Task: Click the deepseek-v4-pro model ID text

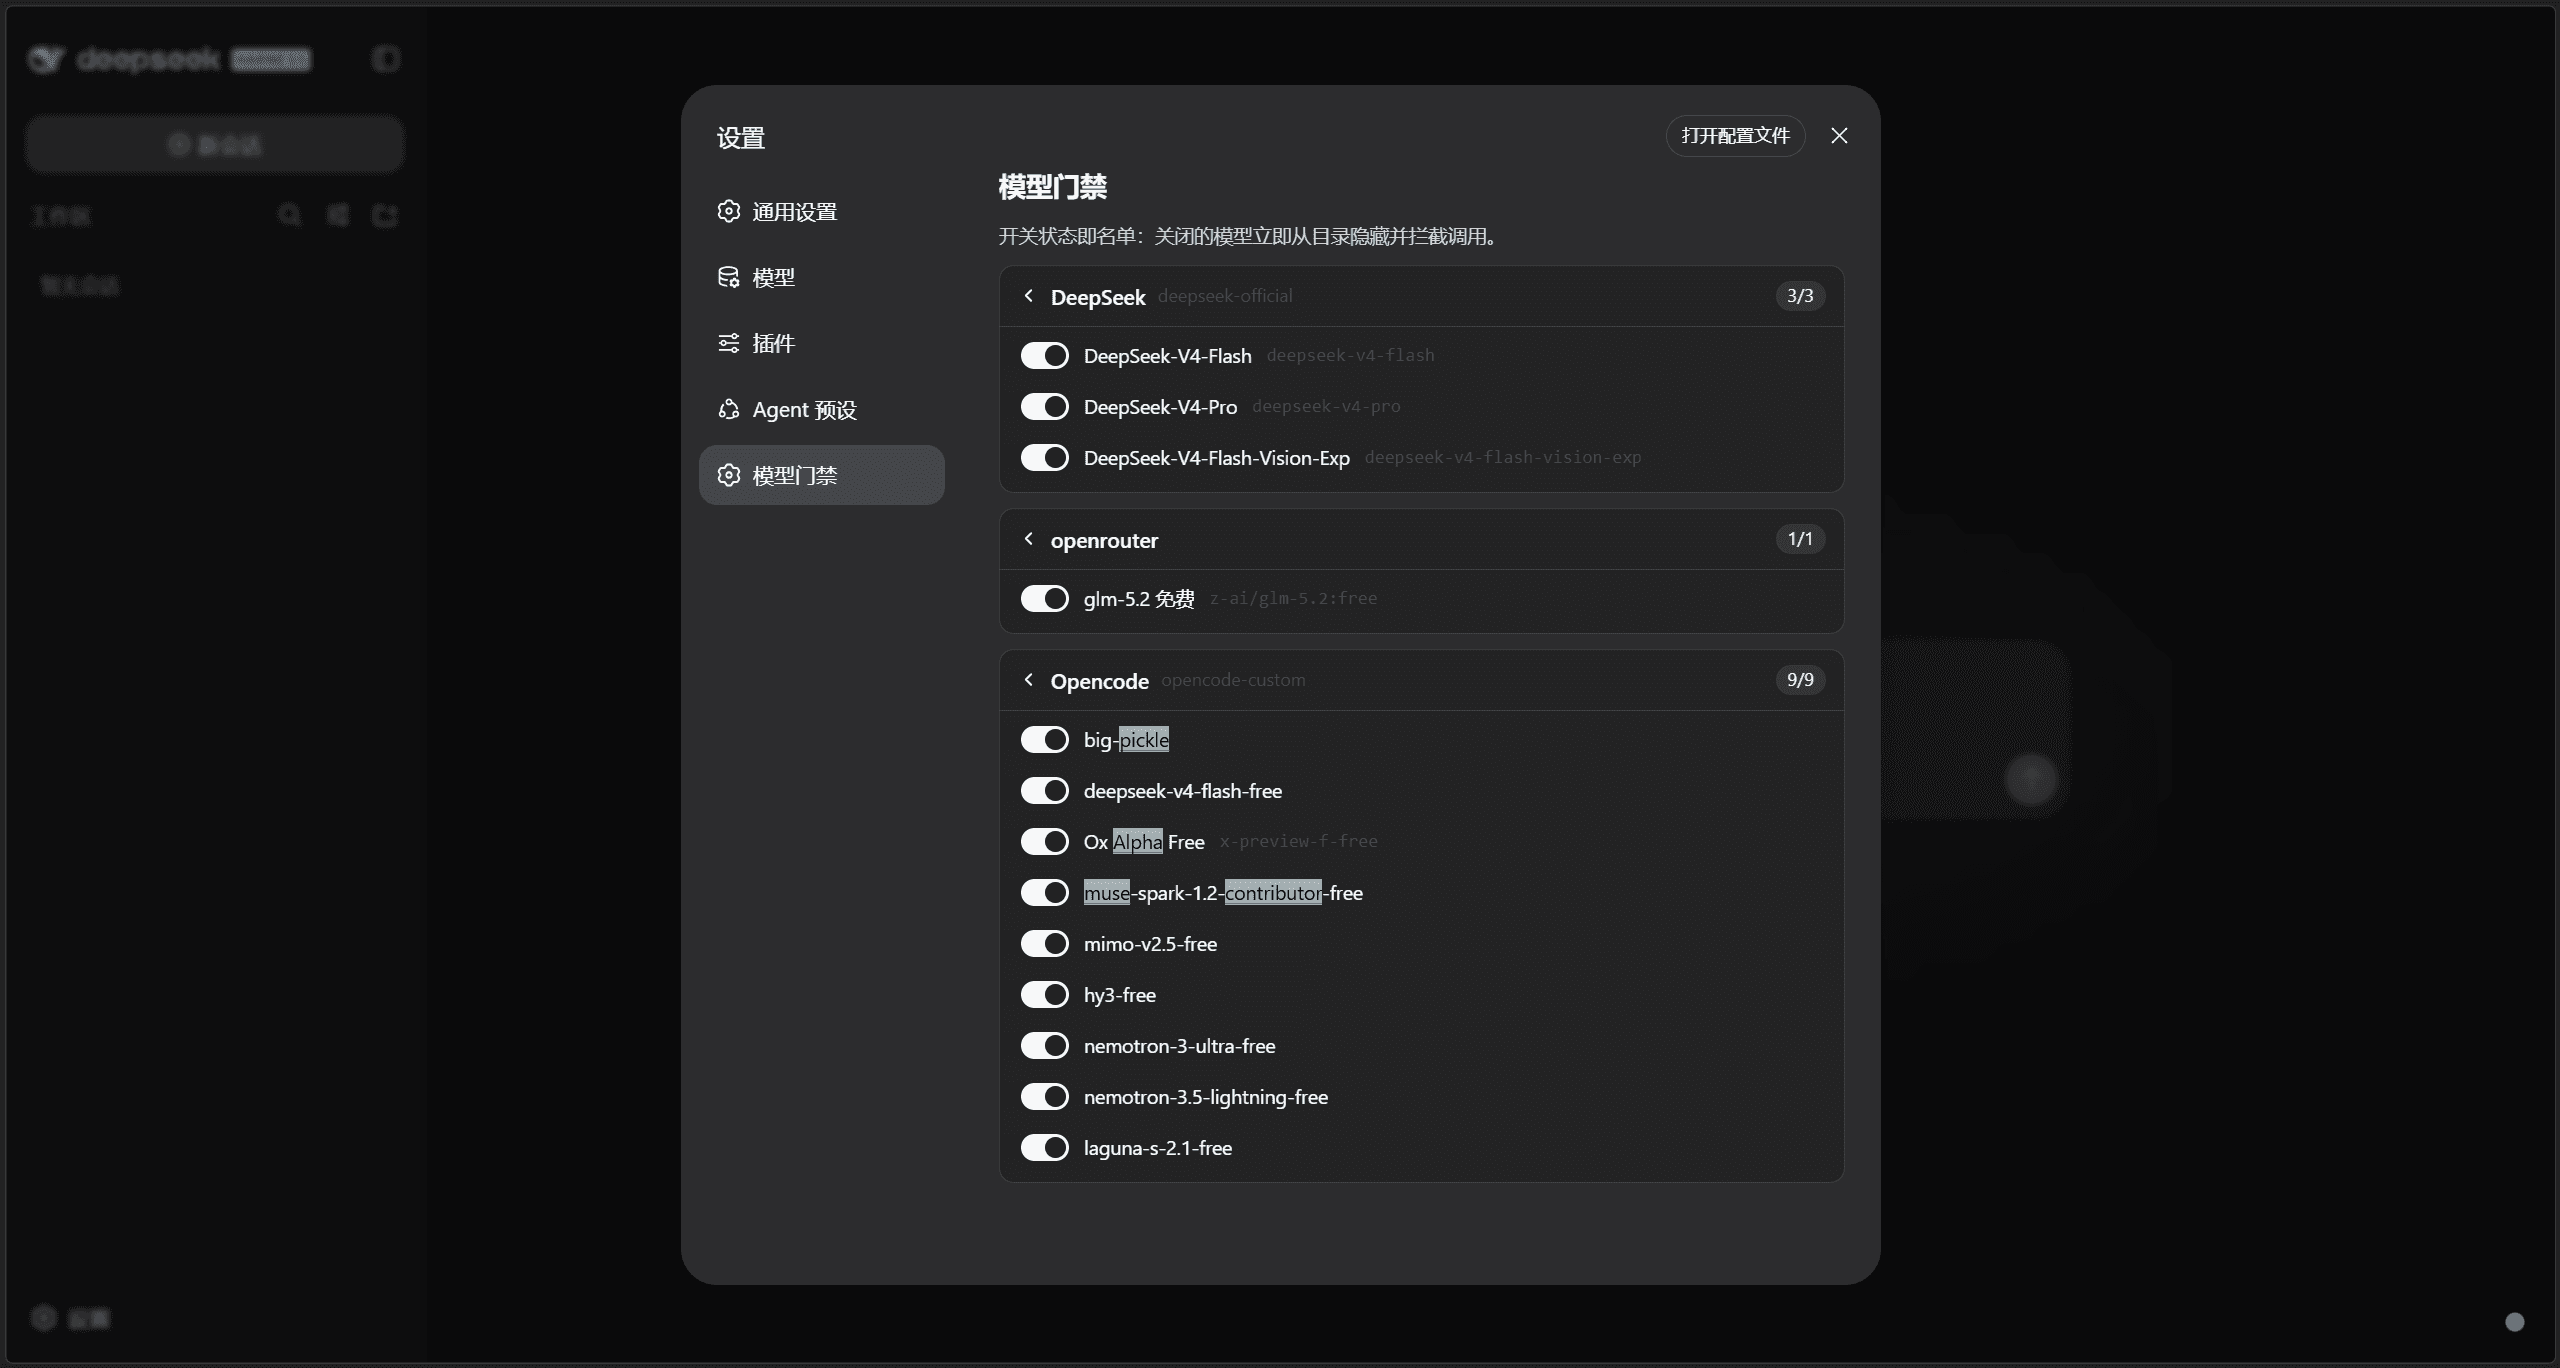Action: click(x=1326, y=407)
